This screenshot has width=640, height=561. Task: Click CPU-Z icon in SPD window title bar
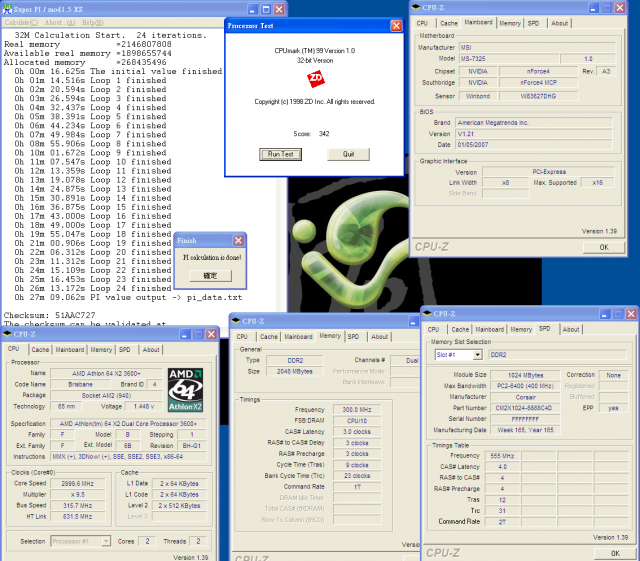427,313
